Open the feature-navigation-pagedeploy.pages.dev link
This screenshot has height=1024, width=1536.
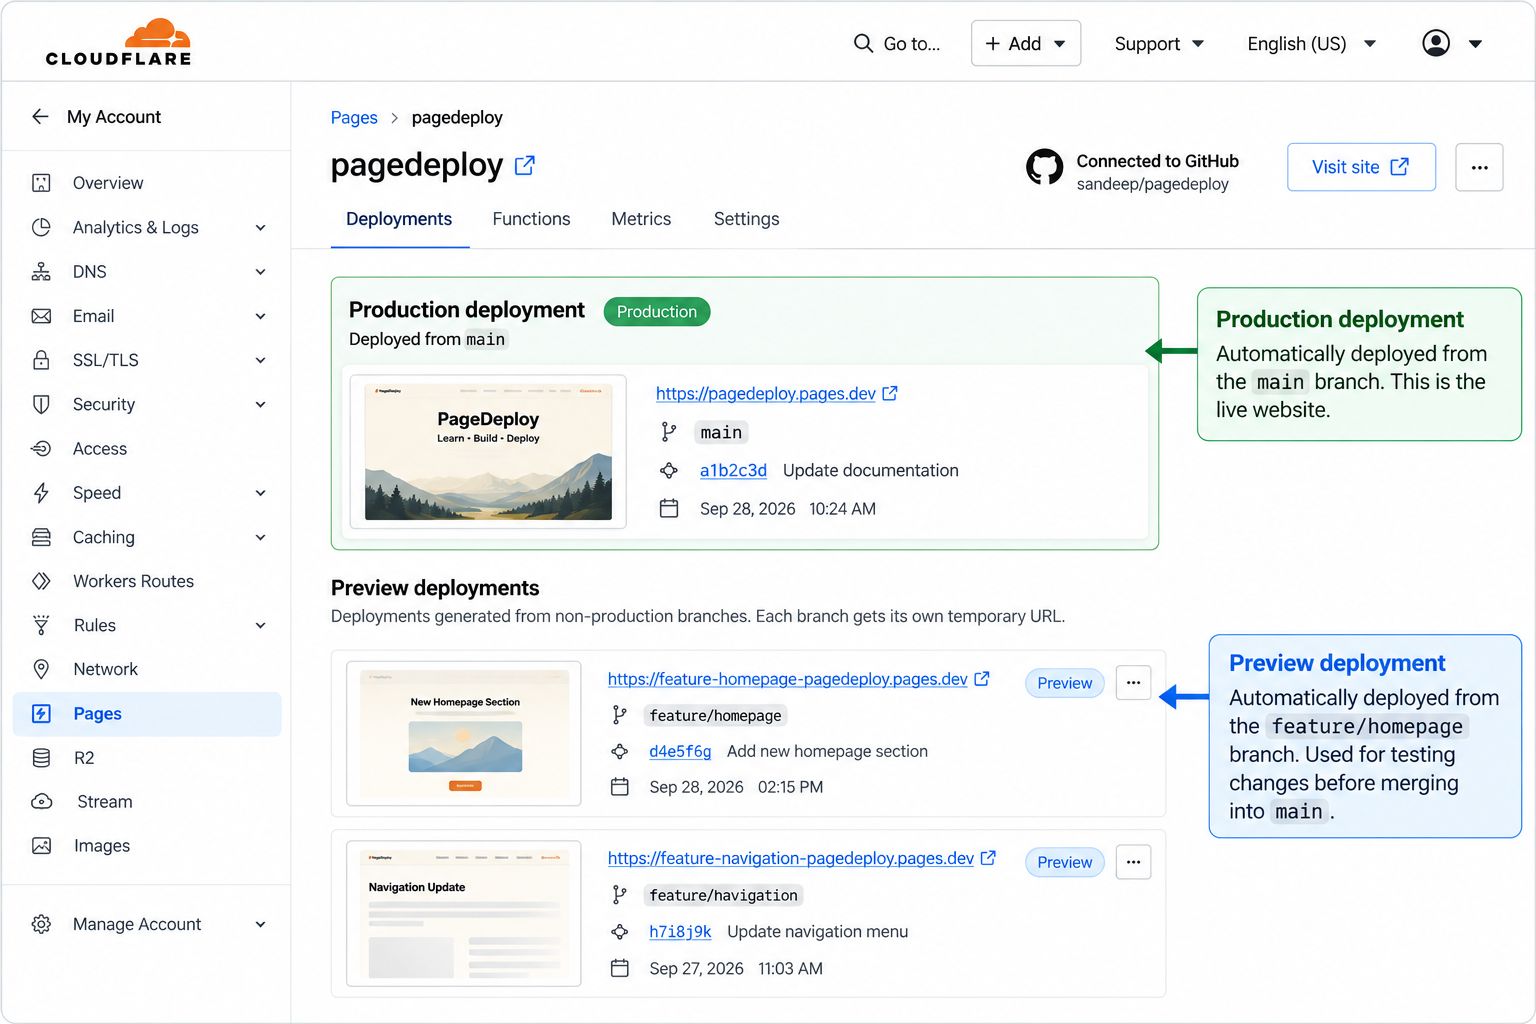791,857
